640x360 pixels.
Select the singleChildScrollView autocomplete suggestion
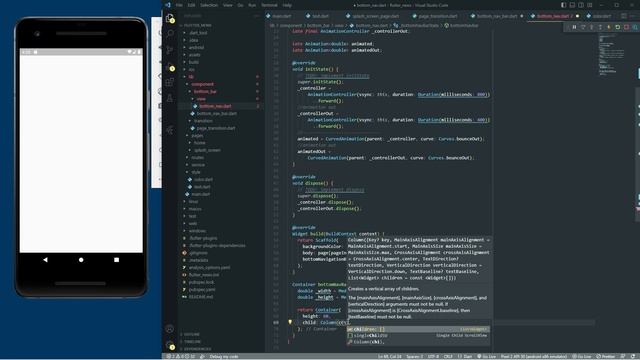coord(418,336)
